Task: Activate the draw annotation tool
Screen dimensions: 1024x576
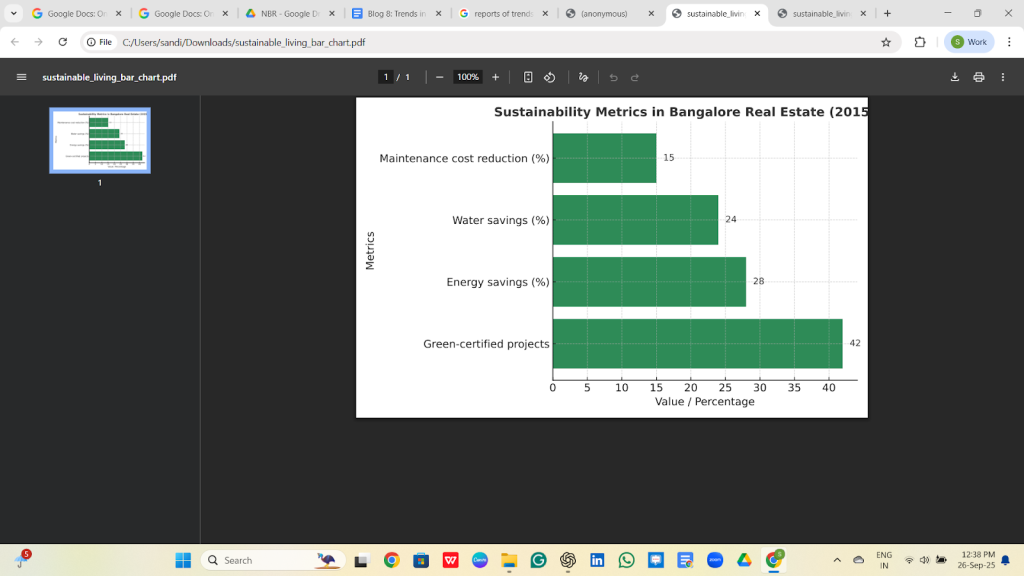Action: coord(583,77)
